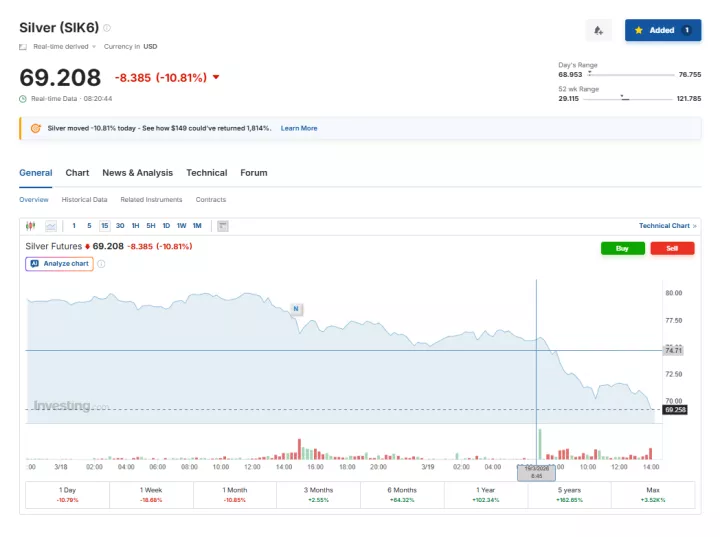Image resolution: width=720 pixels, height=537 pixels.
Task: Select the 1 Year performance cell
Action: tap(486, 494)
